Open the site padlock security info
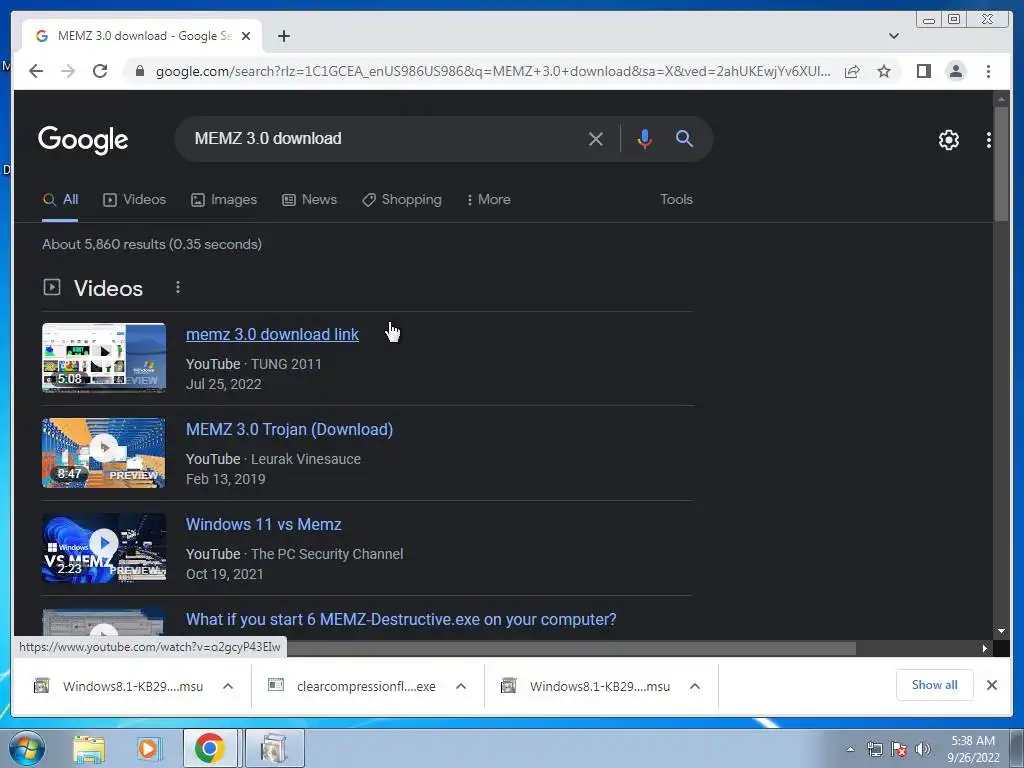This screenshot has height=768, width=1024. pos(139,71)
